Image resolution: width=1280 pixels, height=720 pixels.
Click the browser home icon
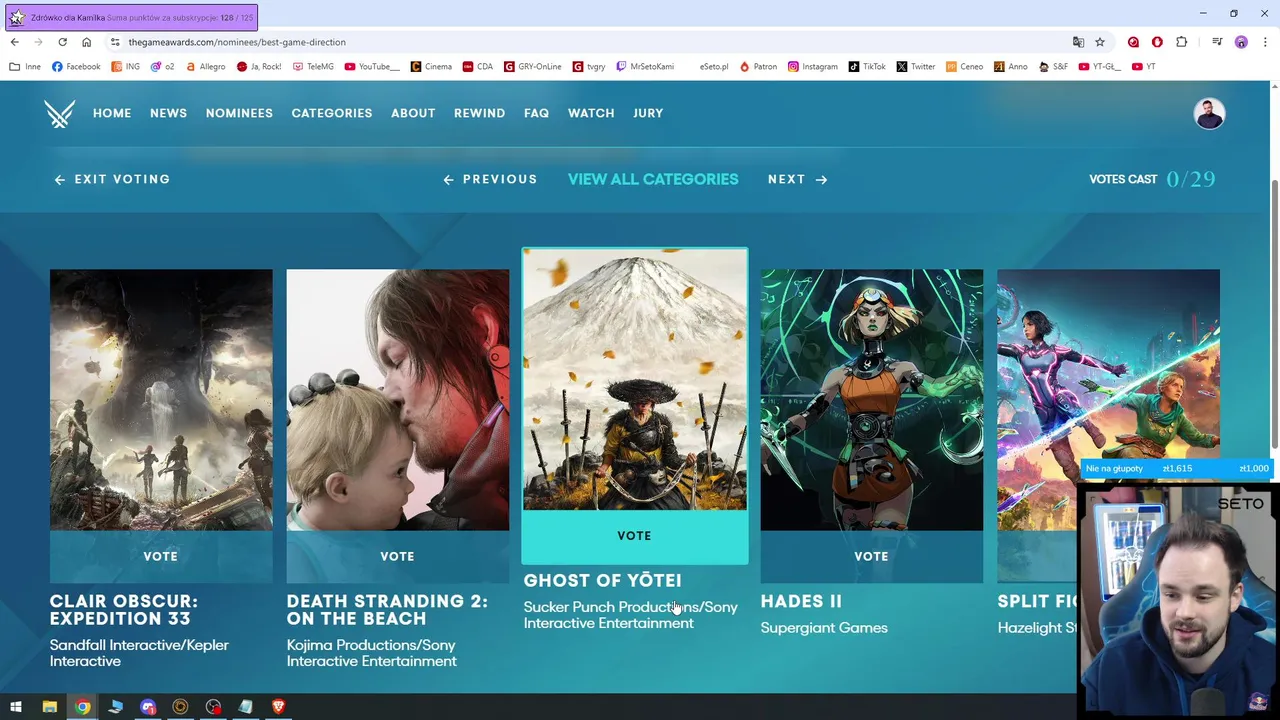click(x=86, y=42)
